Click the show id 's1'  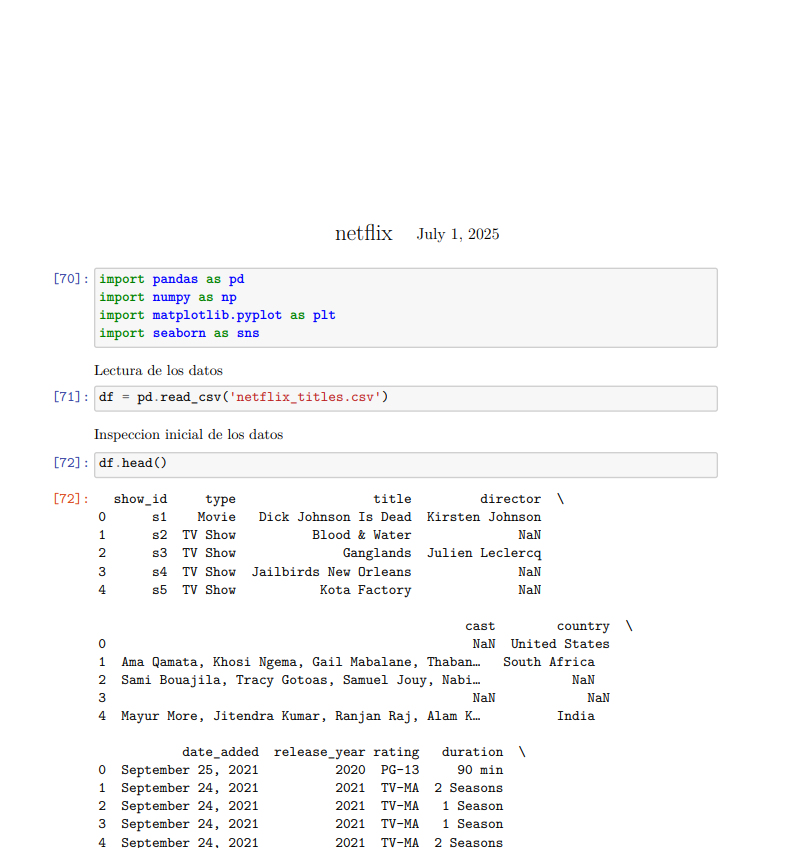pos(160,517)
